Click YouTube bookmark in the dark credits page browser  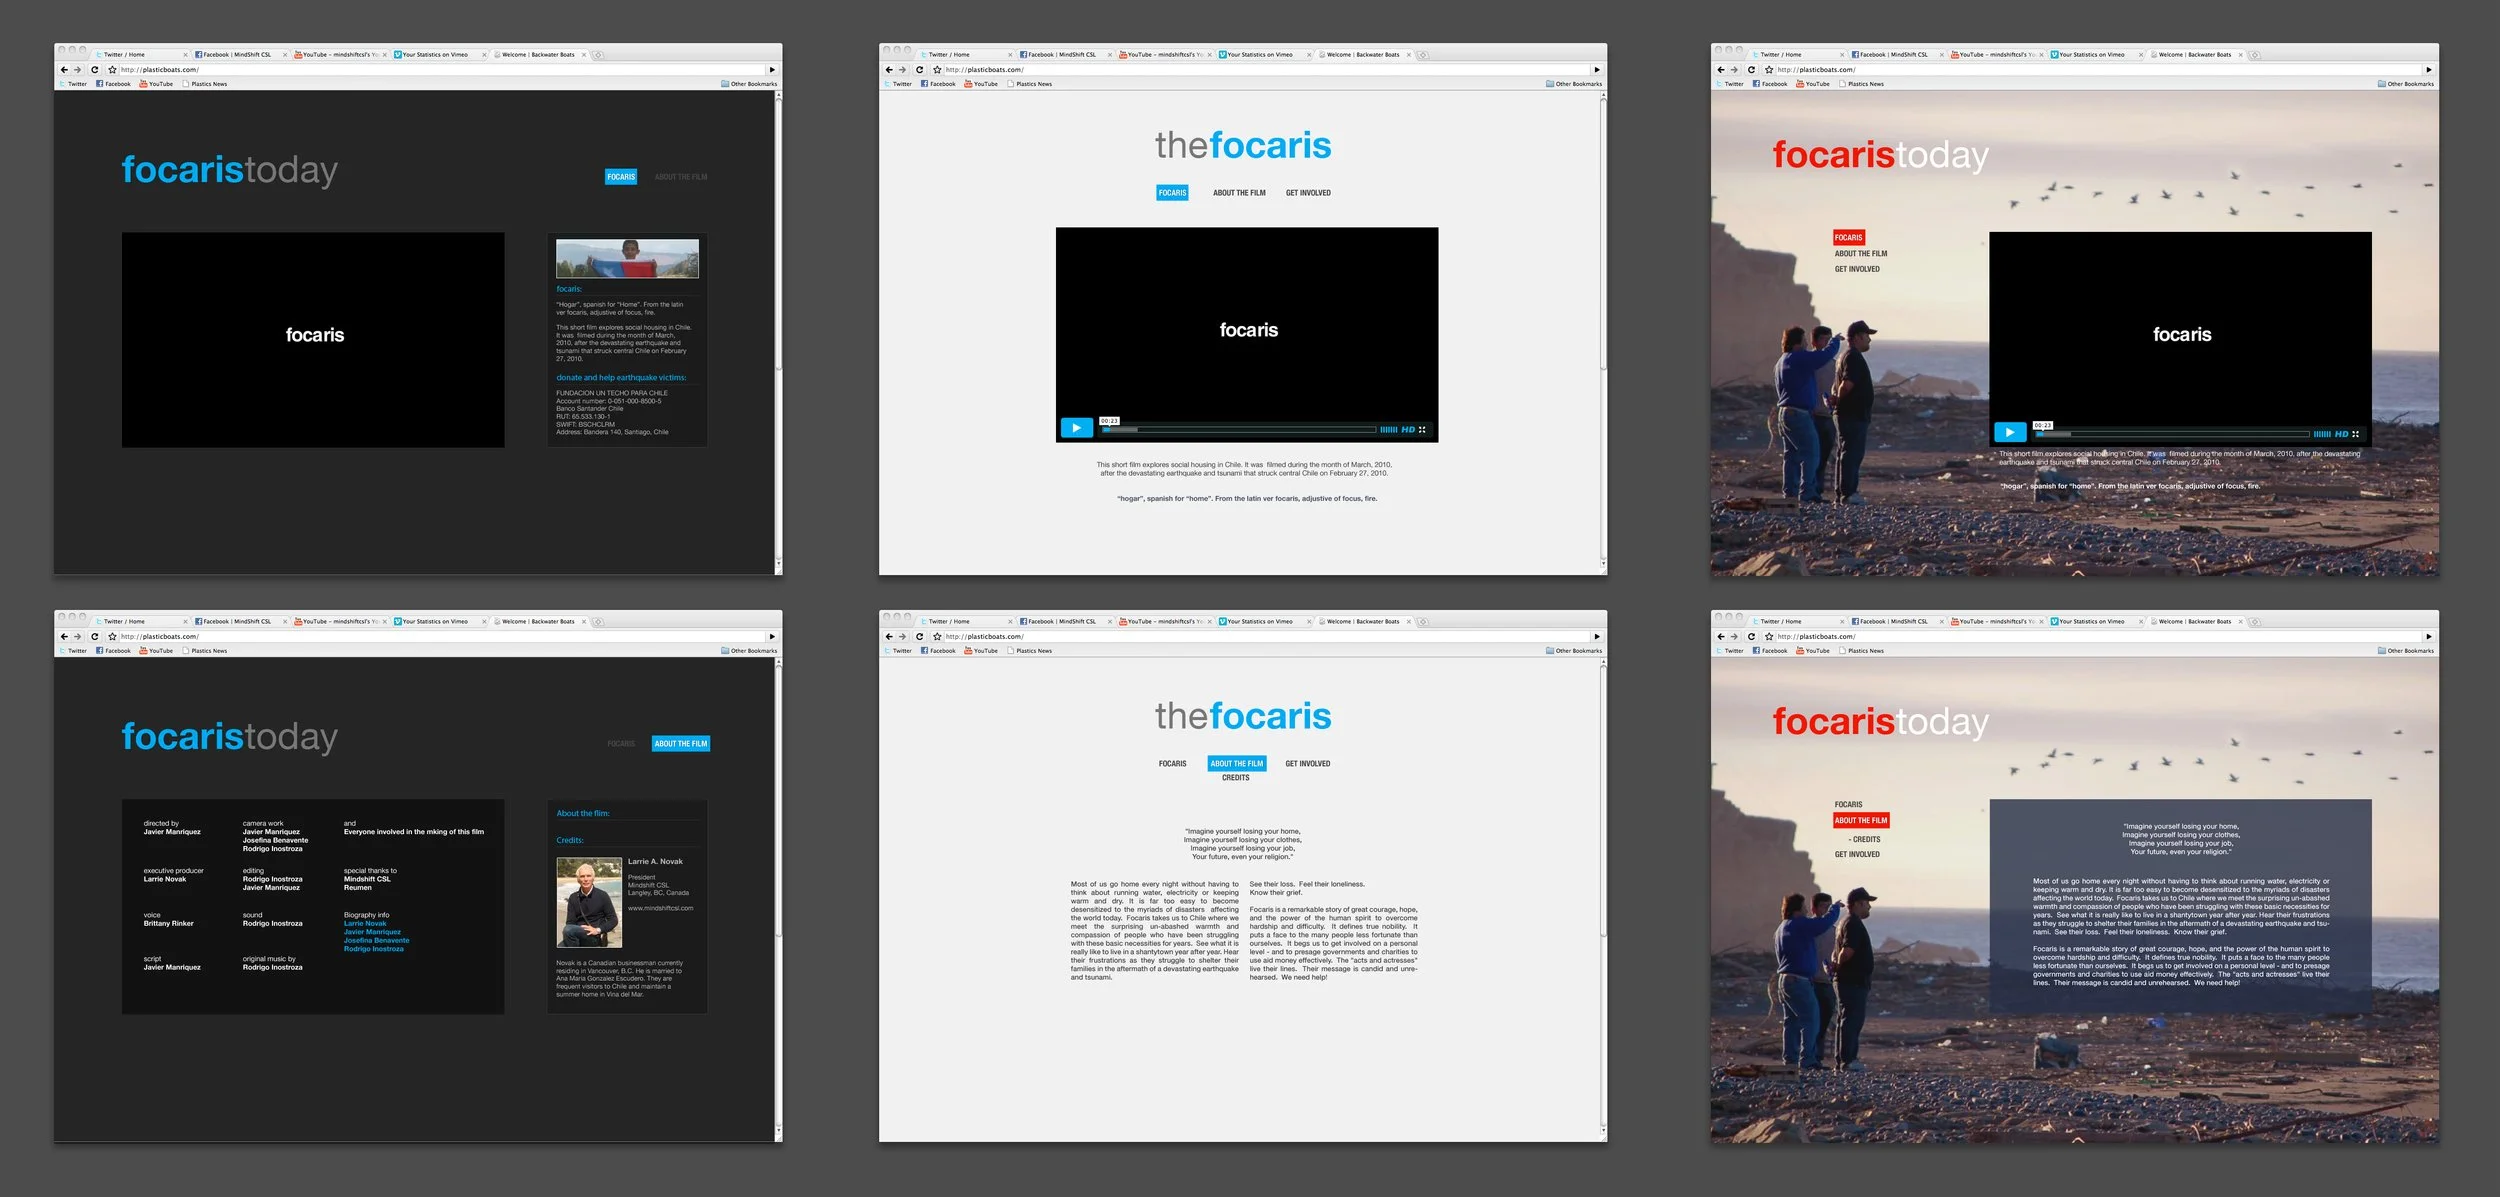click(156, 651)
